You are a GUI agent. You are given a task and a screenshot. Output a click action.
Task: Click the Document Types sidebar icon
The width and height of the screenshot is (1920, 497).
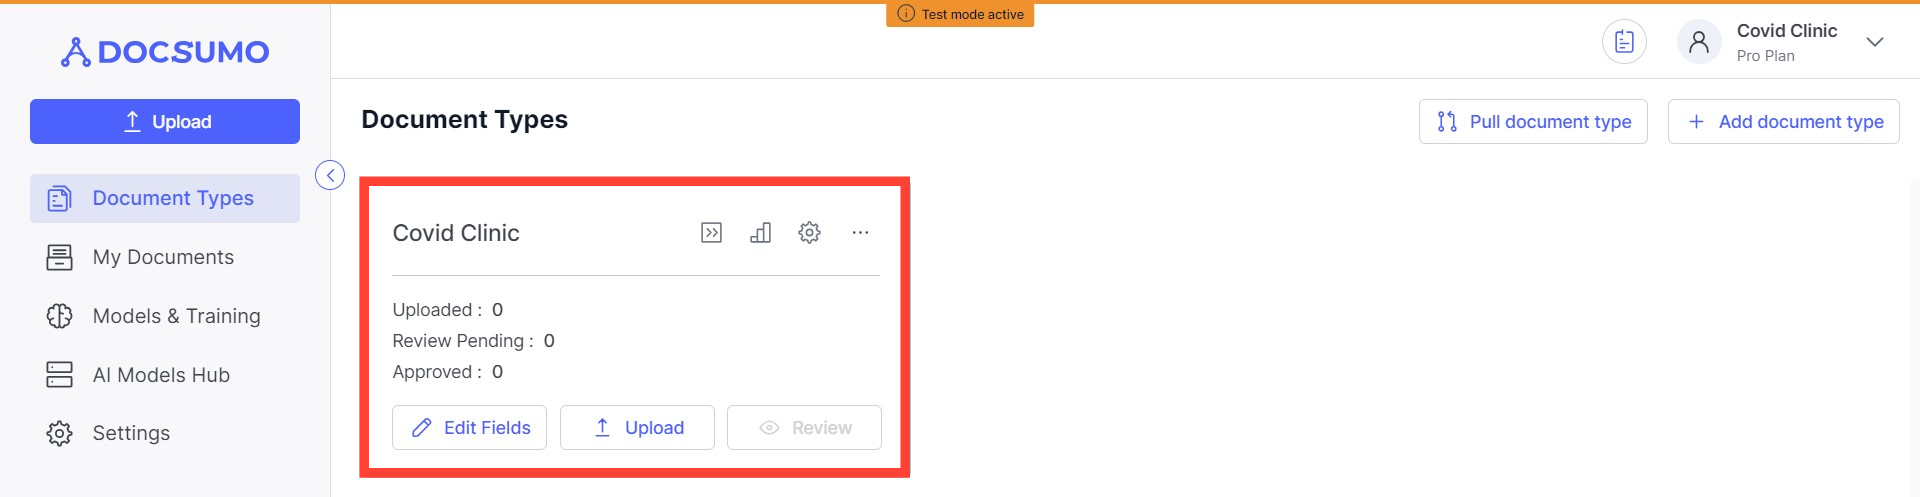[59, 198]
